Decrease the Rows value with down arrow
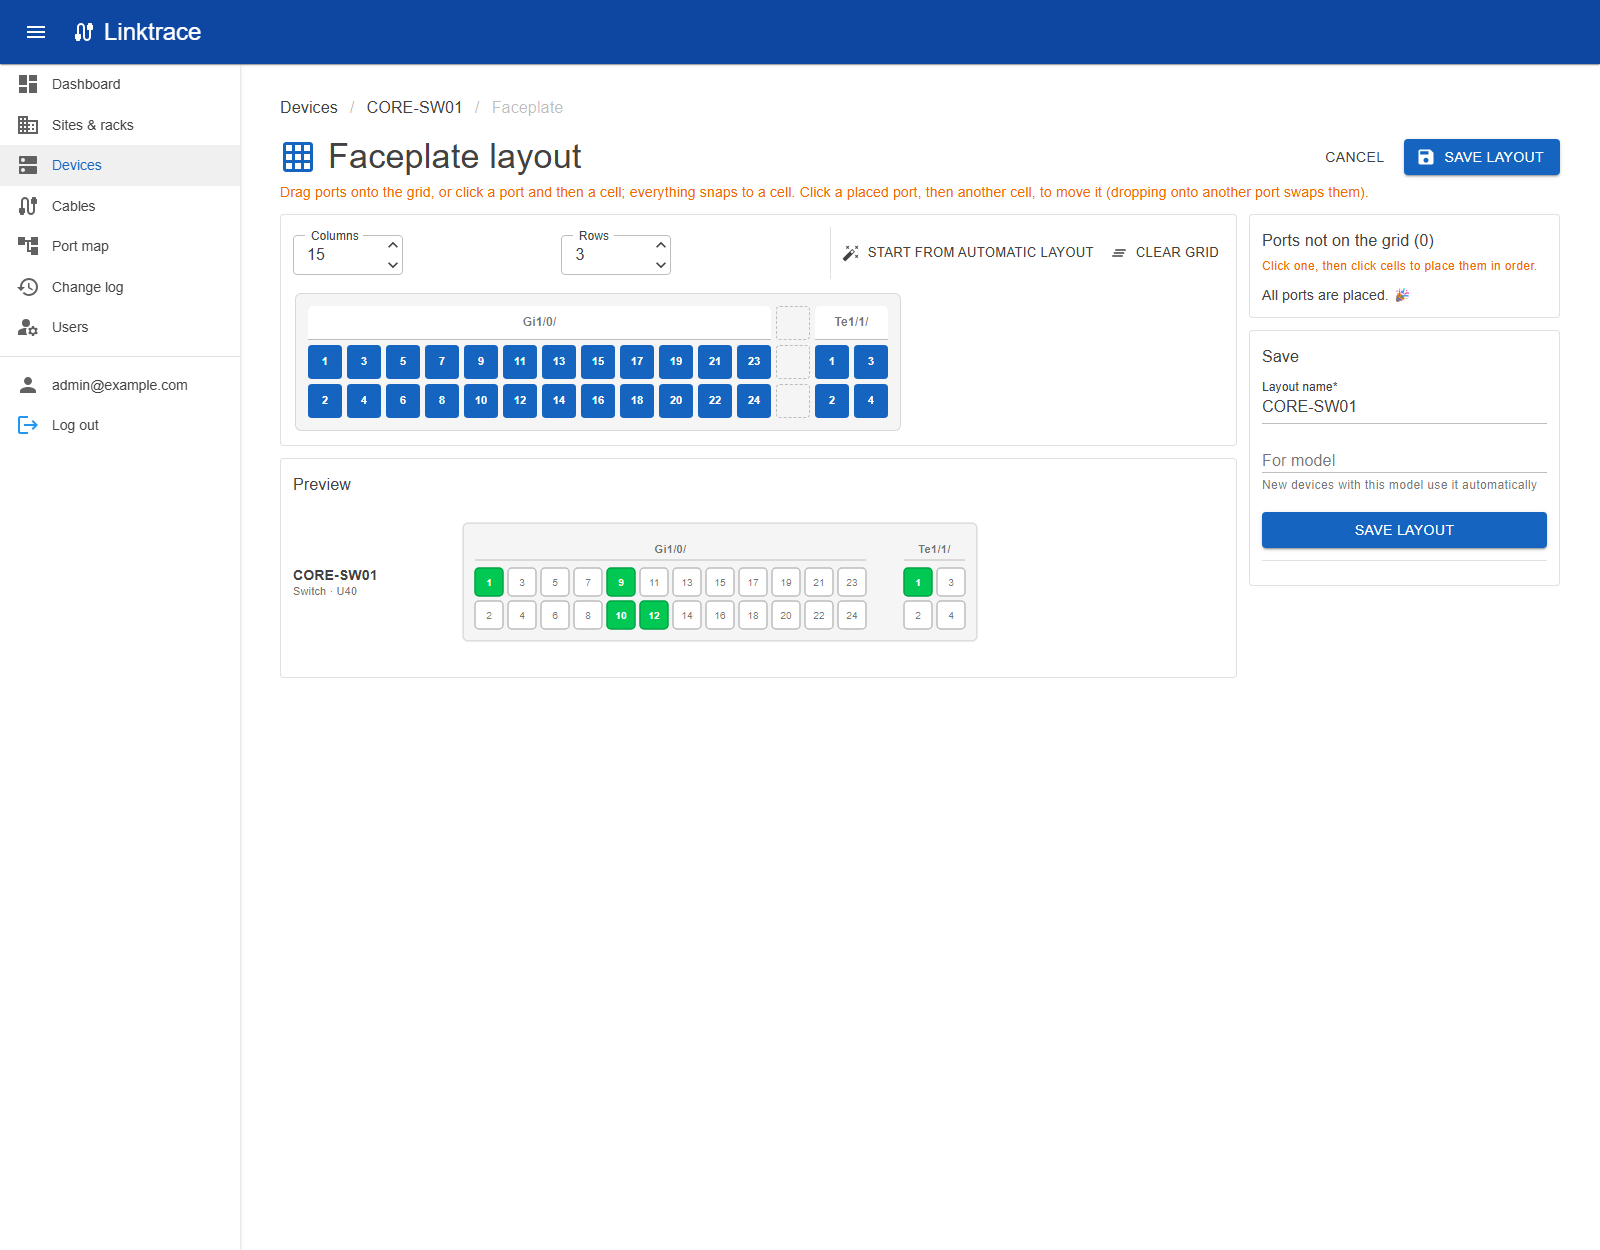The height and width of the screenshot is (1250, 1600). coord(661,265)
